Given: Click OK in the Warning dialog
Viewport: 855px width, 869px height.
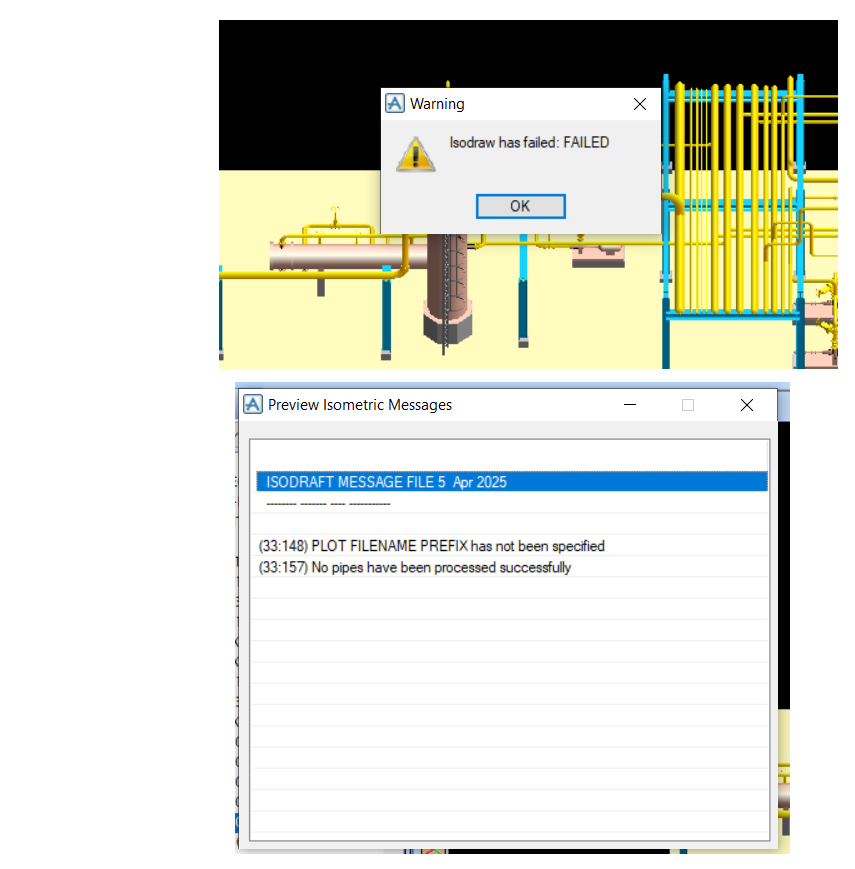Looking at the screenshot, I should pyautogui.click(x=520, y=206).
